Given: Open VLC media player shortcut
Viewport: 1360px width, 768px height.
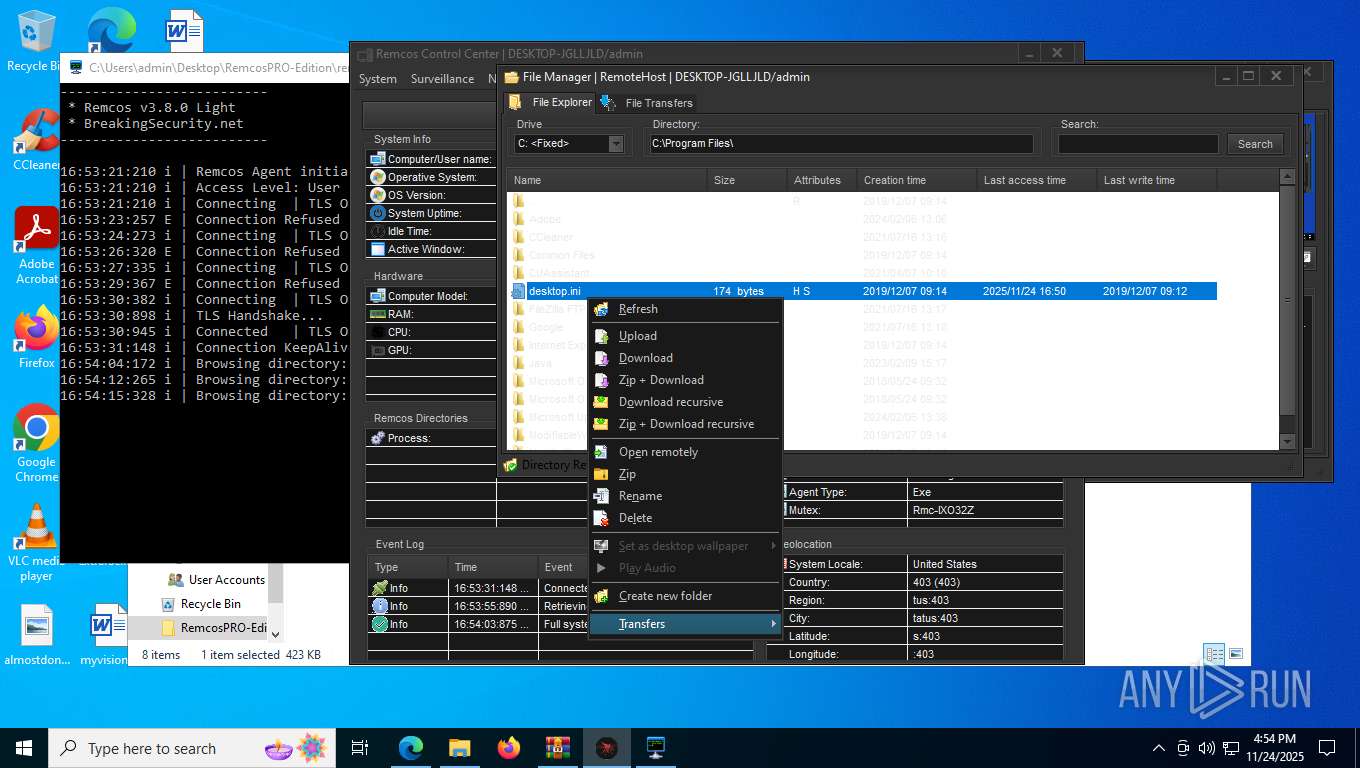Looking at the screenshot, I should tap(37, 543).
